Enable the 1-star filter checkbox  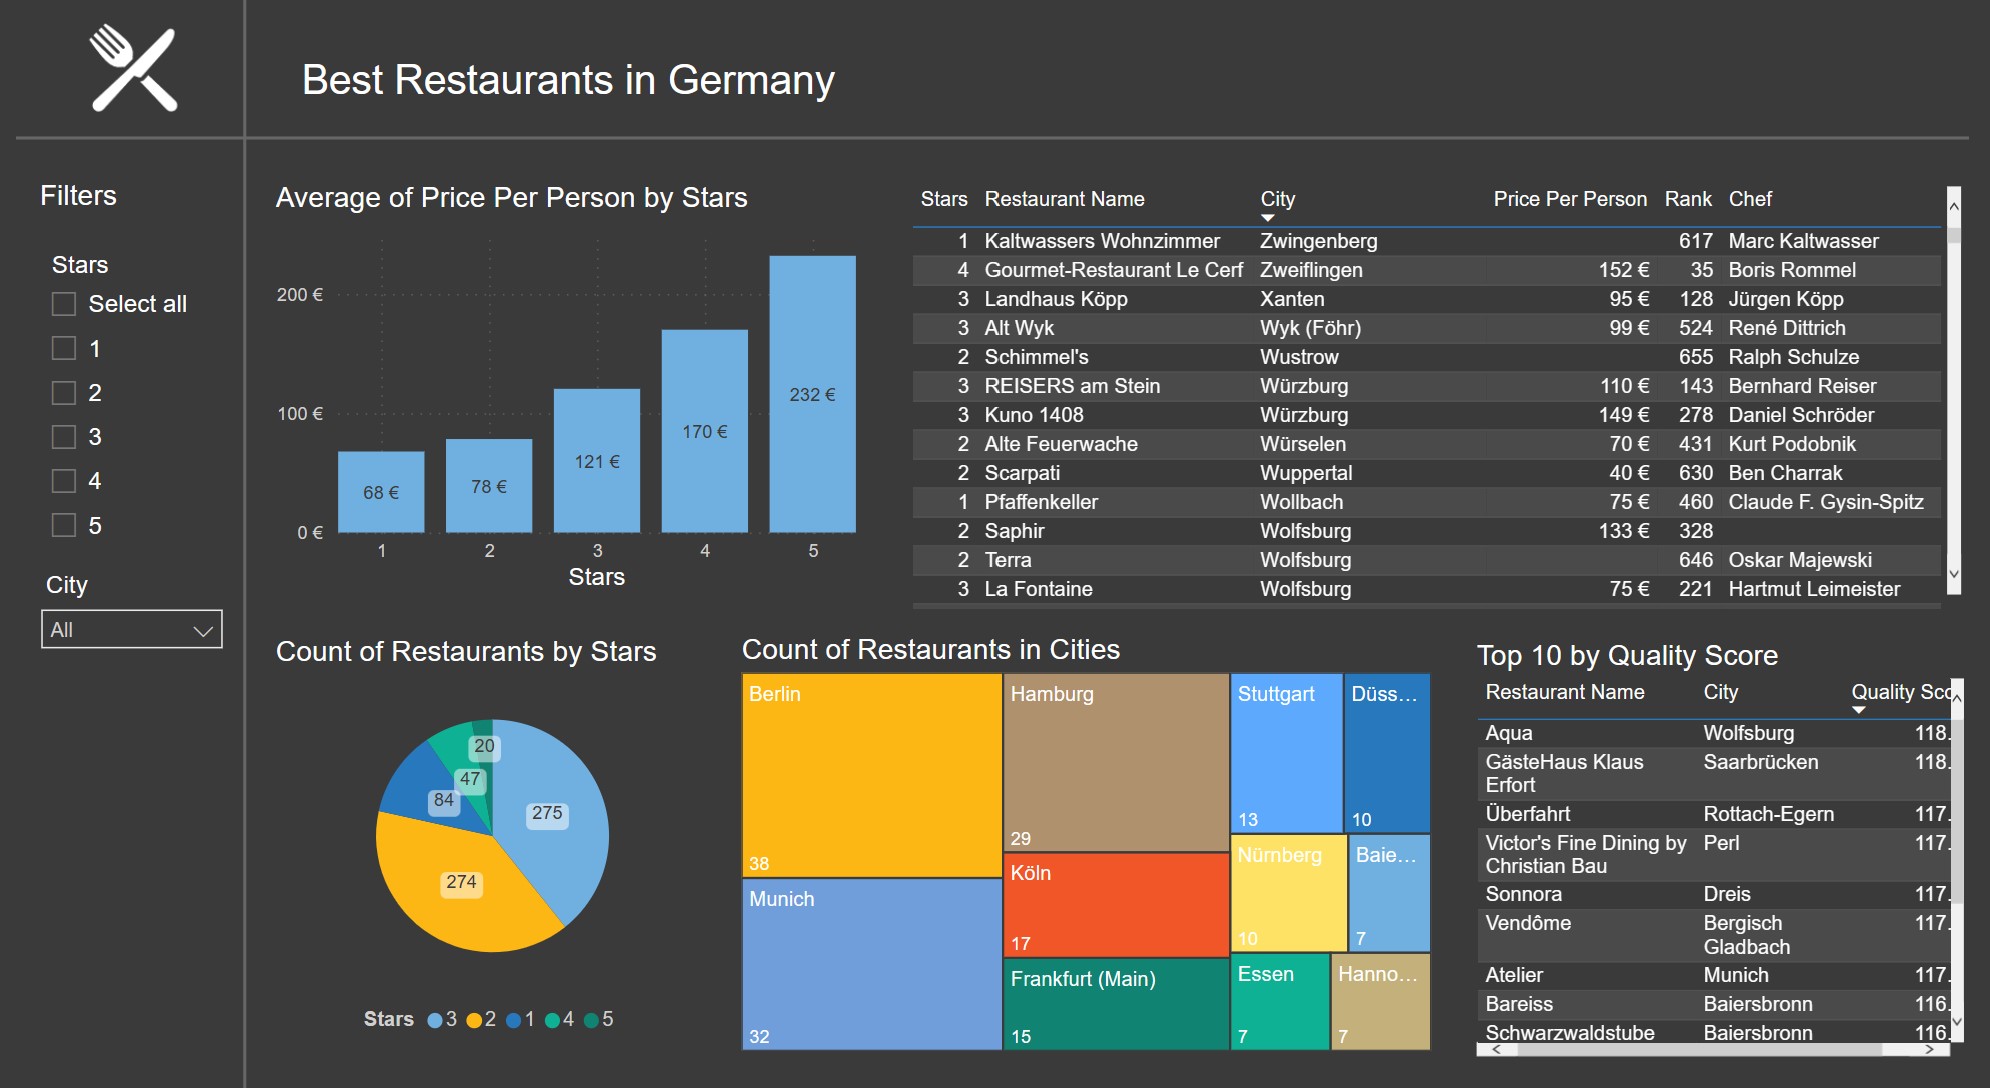[63, 349]
